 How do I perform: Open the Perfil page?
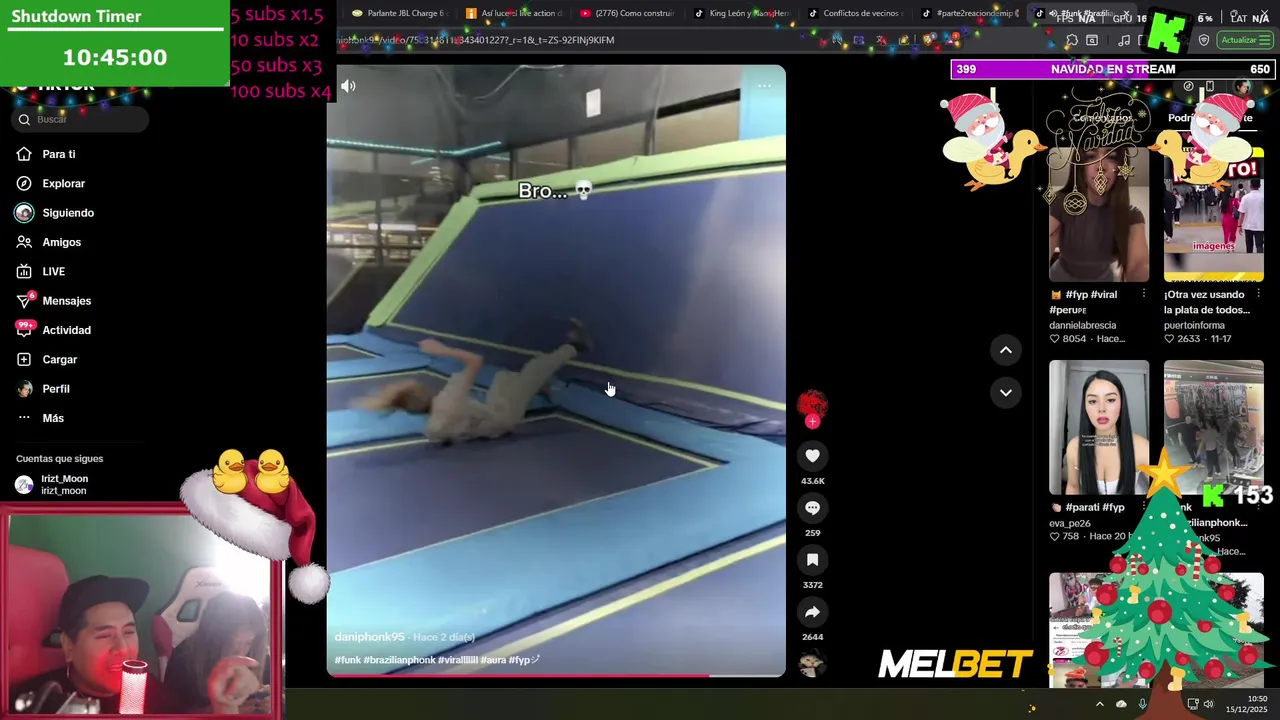coord(55,389)
